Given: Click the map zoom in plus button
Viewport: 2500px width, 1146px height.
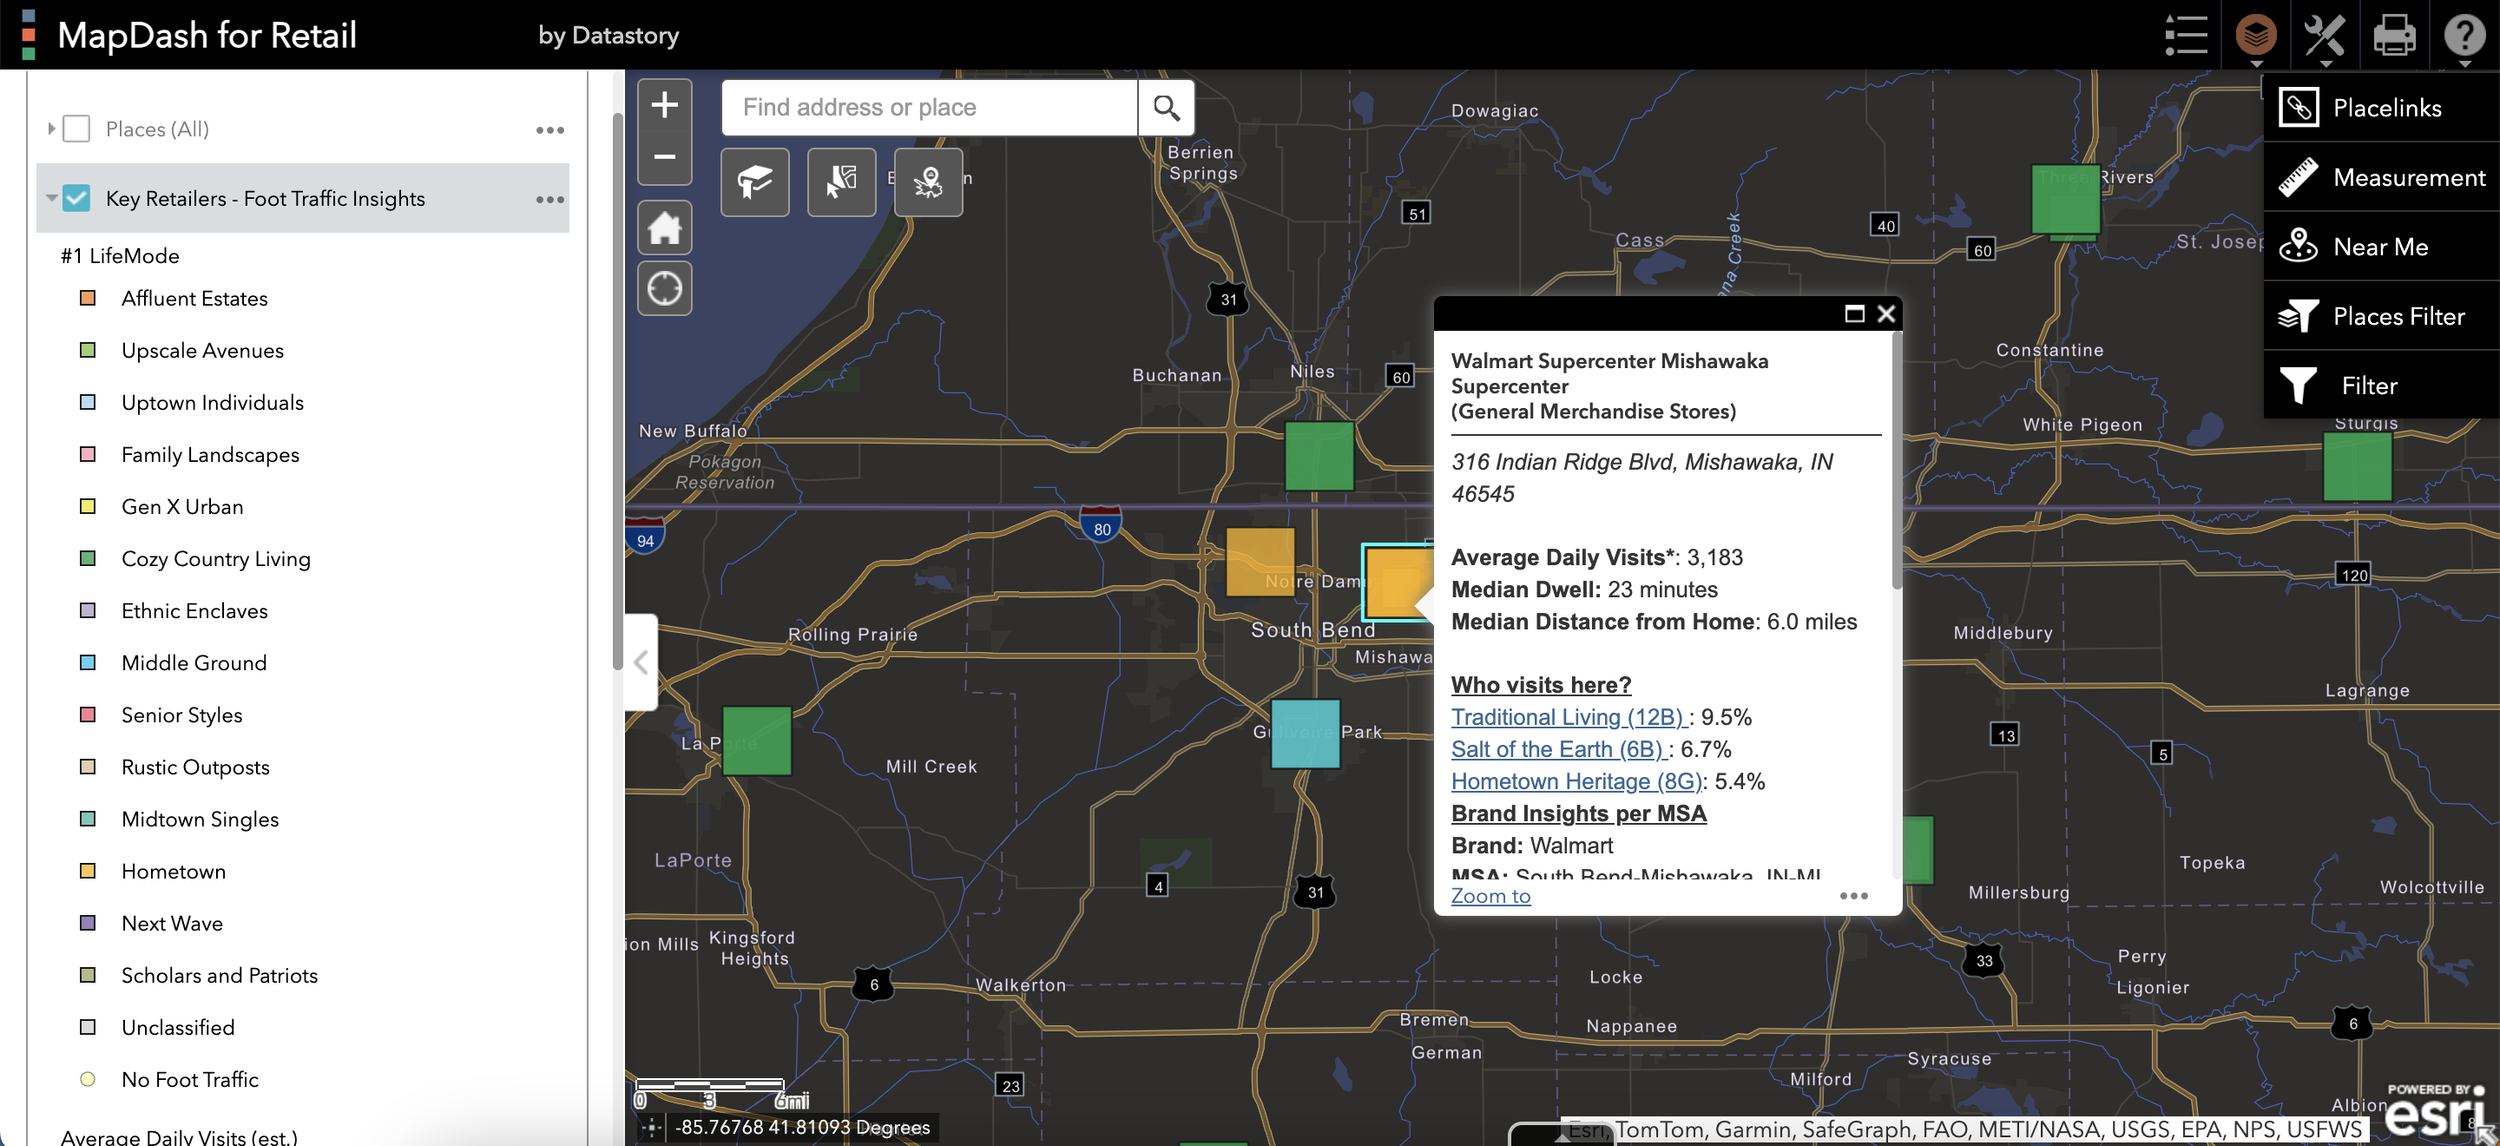Looking at the screenshot, I should coord(665,105).
